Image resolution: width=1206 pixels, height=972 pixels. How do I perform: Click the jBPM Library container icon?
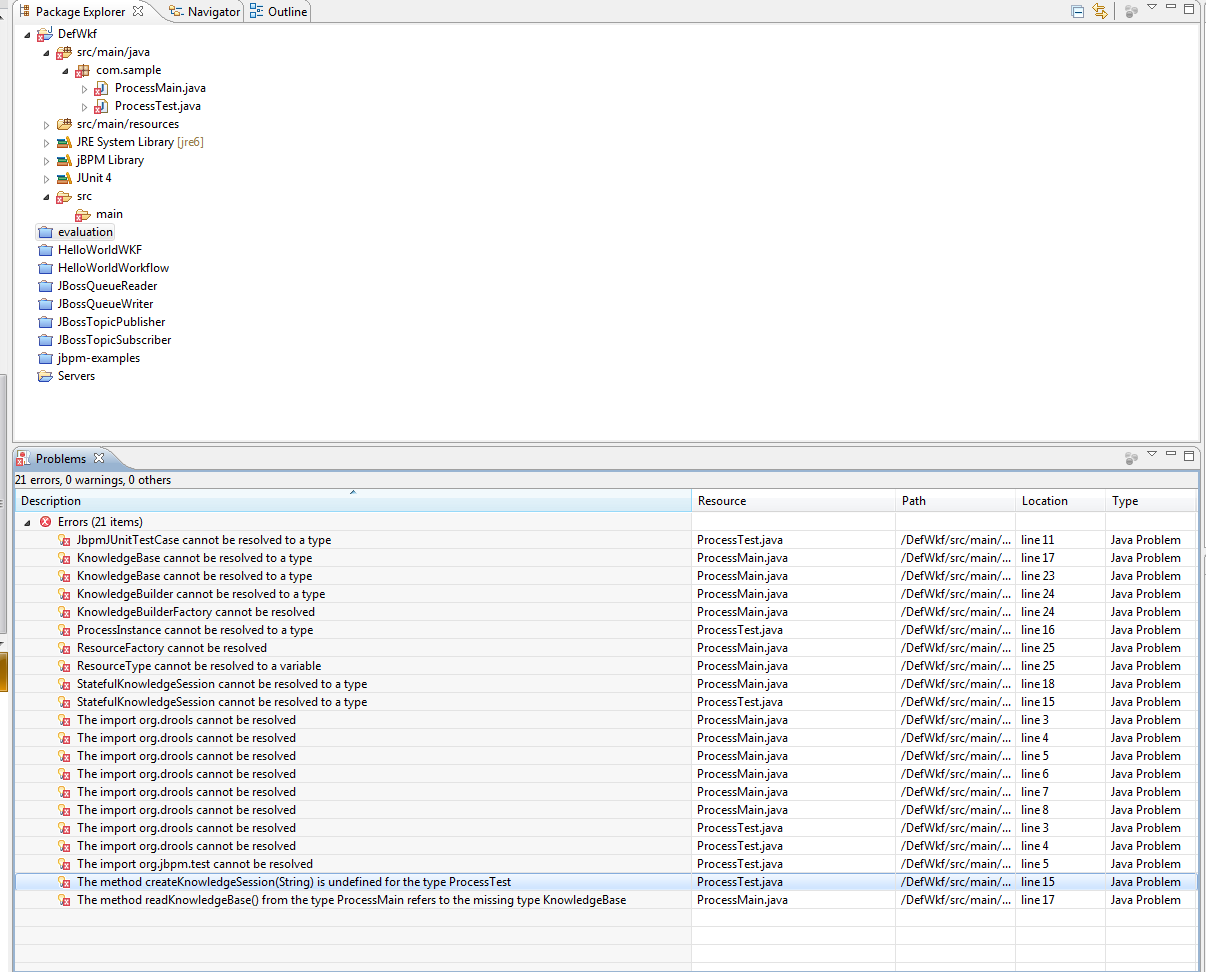pyautogui.click(x=63, y=160)
